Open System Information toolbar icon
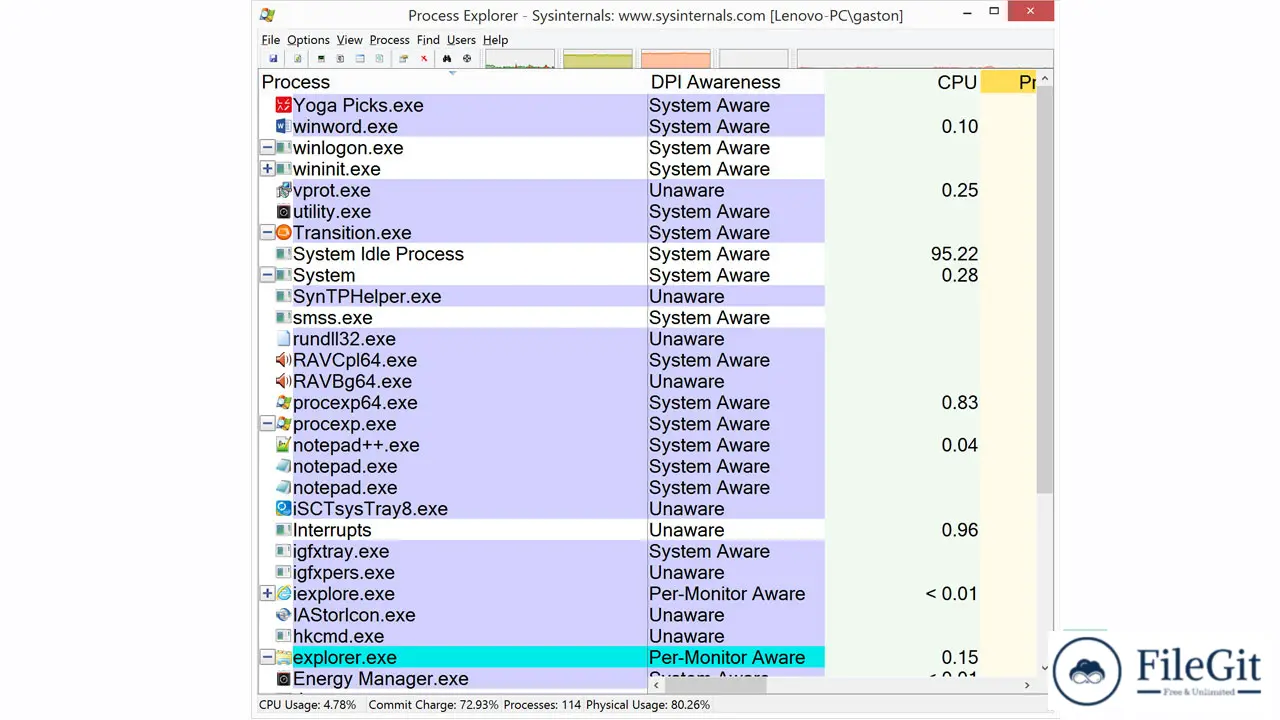 [x=321, y=59]
